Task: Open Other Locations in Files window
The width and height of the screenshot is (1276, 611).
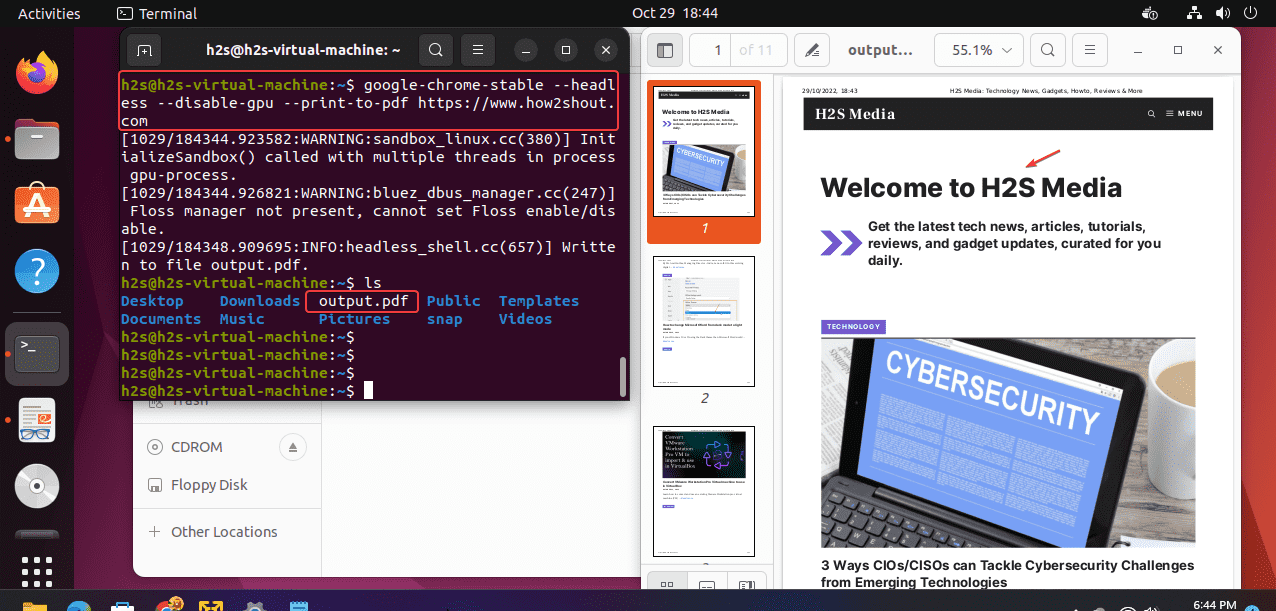Action: pyautogui.click(x=213, y=532)
